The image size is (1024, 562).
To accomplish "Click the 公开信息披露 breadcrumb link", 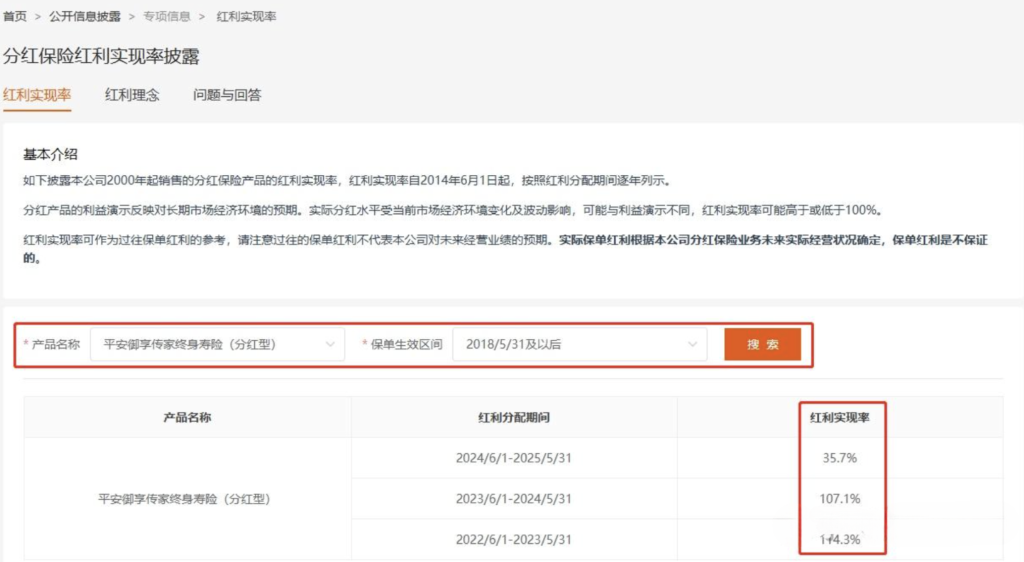I will pyautogui.click(x=85, y=17).
